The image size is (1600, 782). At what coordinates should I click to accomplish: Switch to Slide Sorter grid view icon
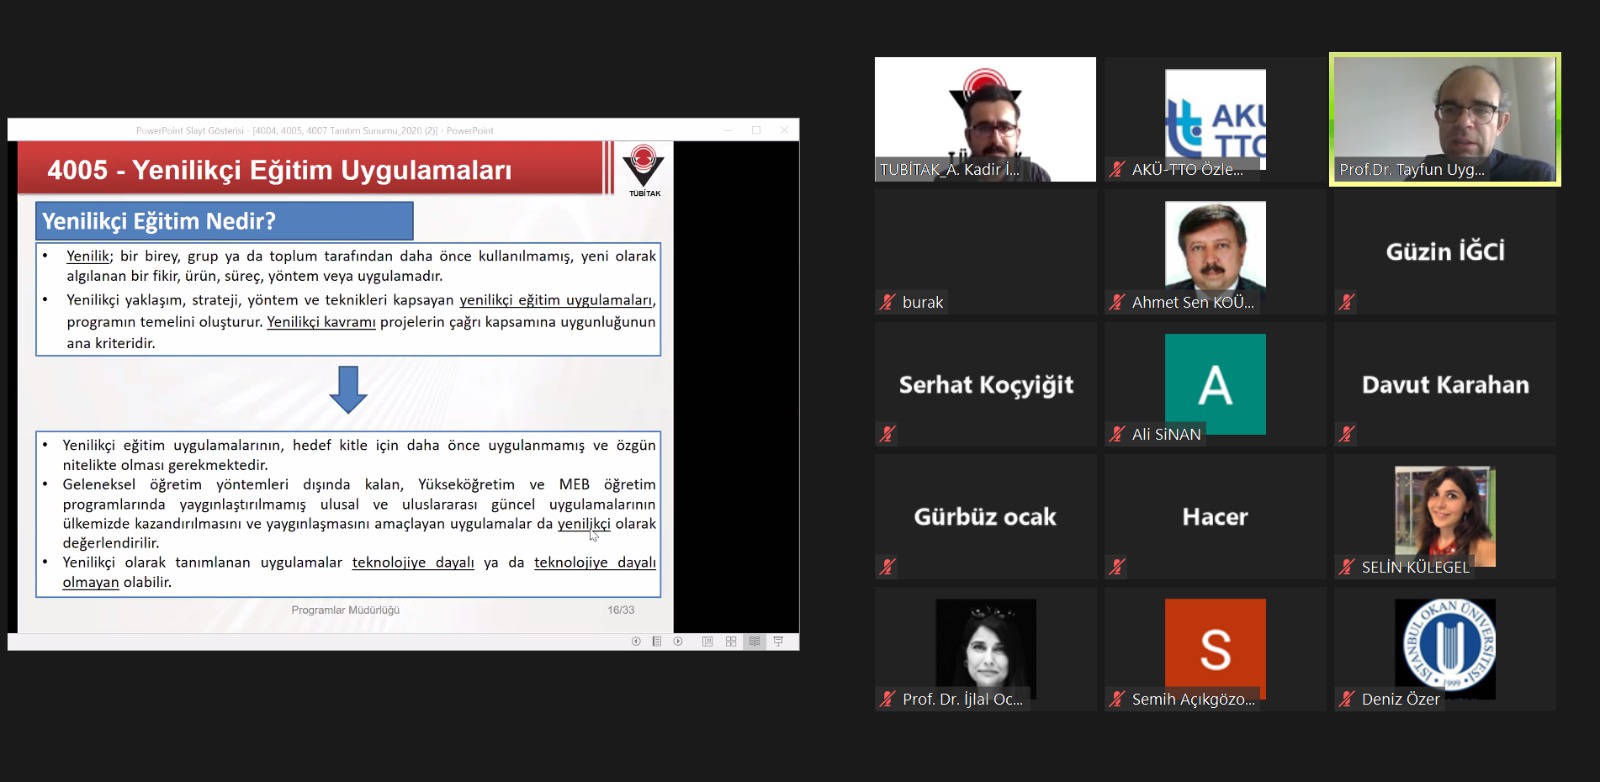731,641
